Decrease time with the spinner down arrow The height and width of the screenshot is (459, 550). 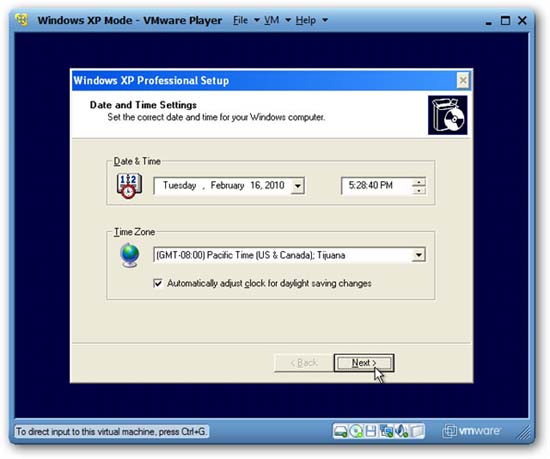(419, 190)
